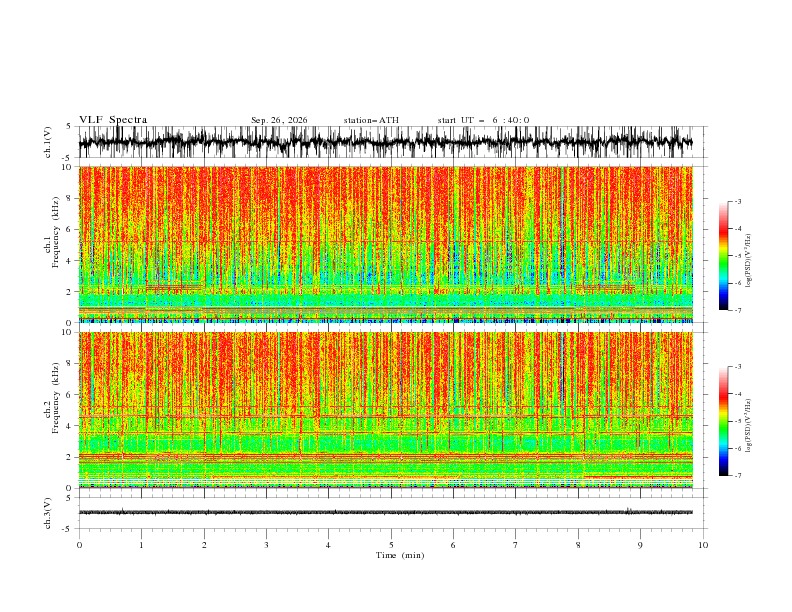Click the ch.1 voltage waveform trace
The image size is (792, 612).
pos(386,142)
